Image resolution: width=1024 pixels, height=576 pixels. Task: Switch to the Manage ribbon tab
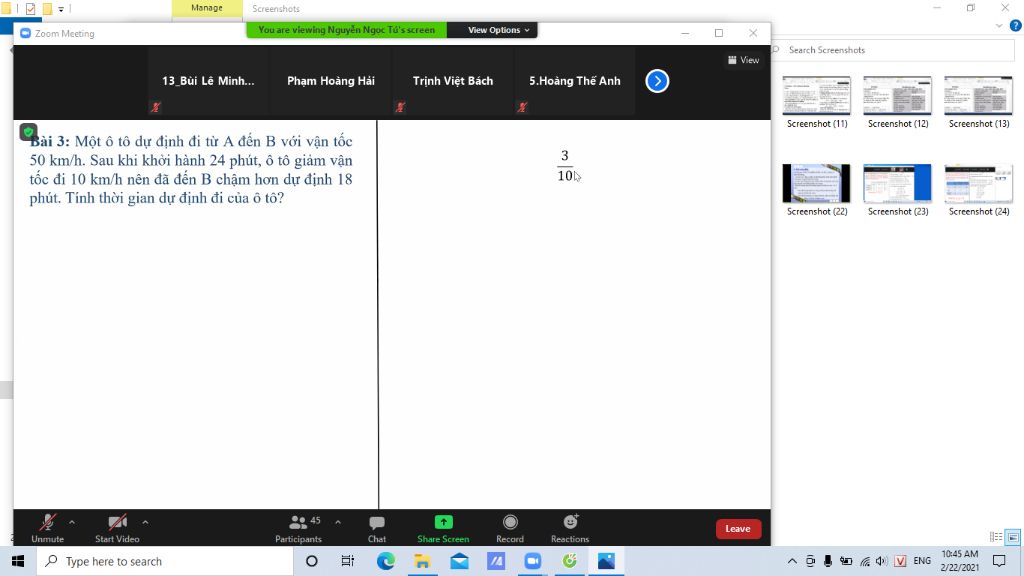point(206,8)
